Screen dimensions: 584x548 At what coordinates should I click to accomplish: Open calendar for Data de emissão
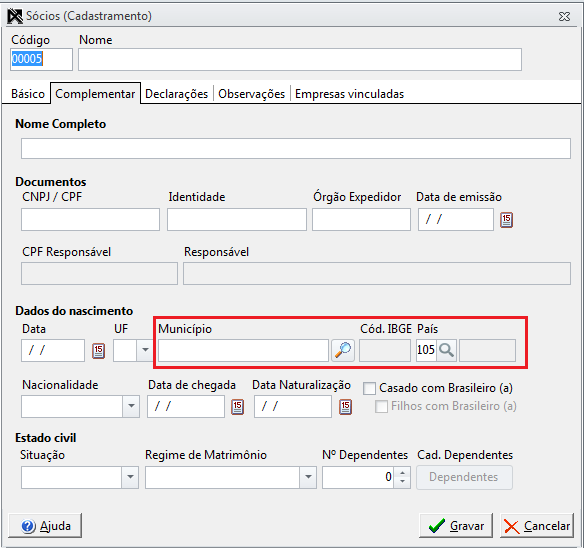(506, 220)
